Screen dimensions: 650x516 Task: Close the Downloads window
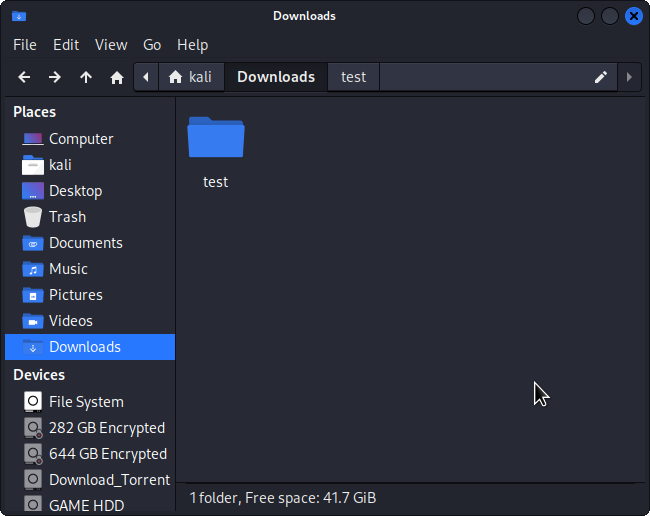(x=634, y=16)
